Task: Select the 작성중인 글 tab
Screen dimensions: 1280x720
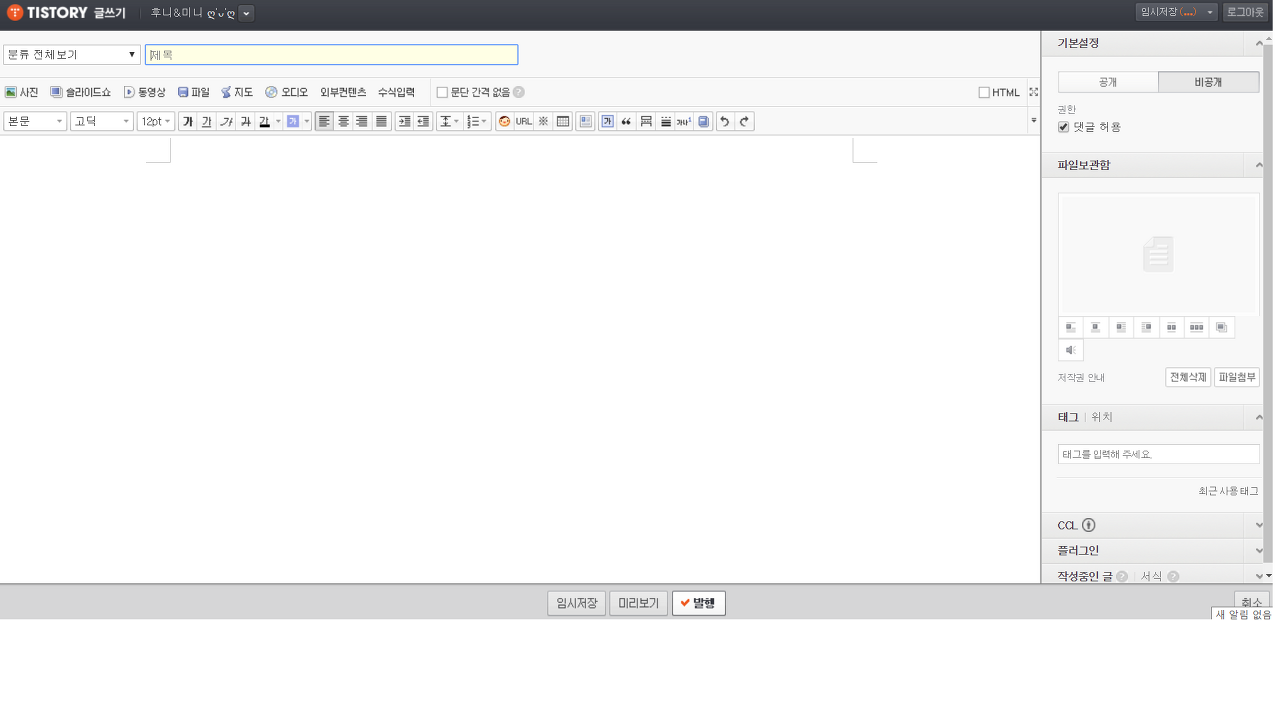Action: [x=1084, y=577]
